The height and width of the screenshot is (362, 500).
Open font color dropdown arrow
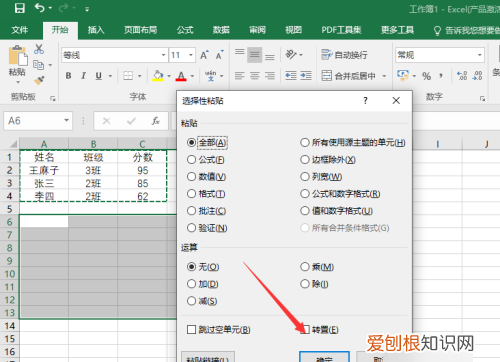(192, 76)
